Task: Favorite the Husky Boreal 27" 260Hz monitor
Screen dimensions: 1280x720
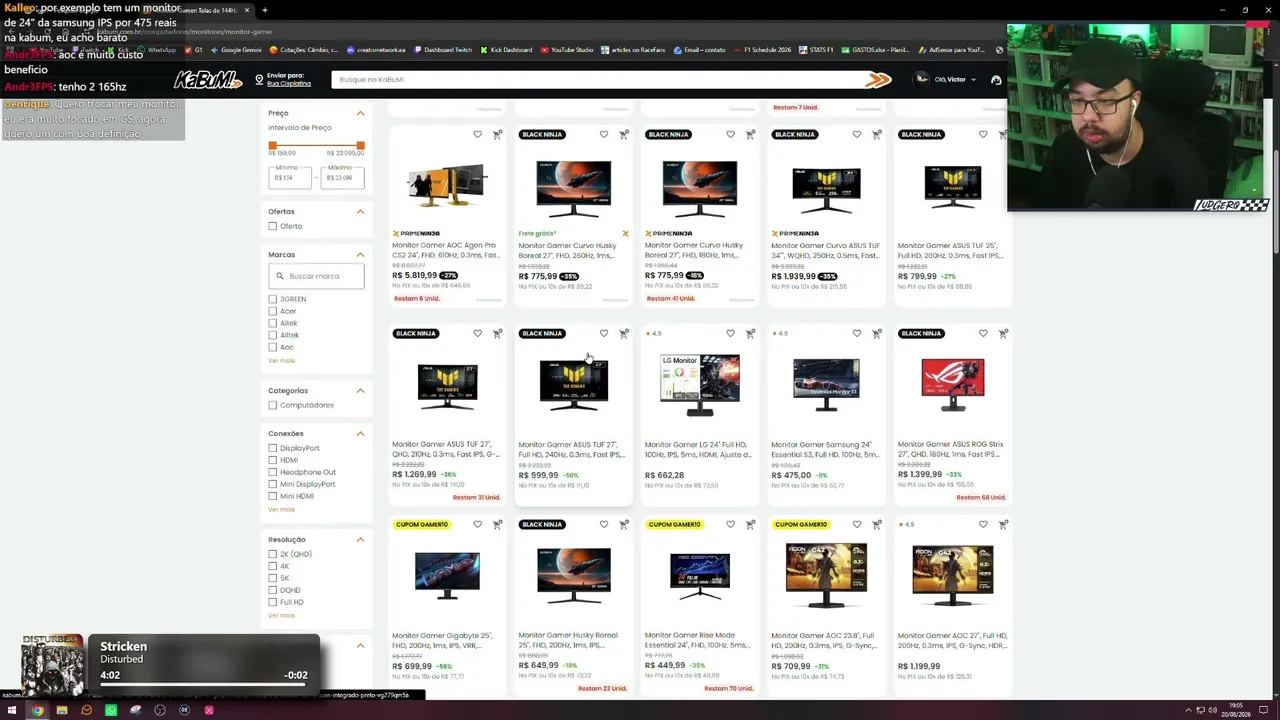Action: (604, 134)
